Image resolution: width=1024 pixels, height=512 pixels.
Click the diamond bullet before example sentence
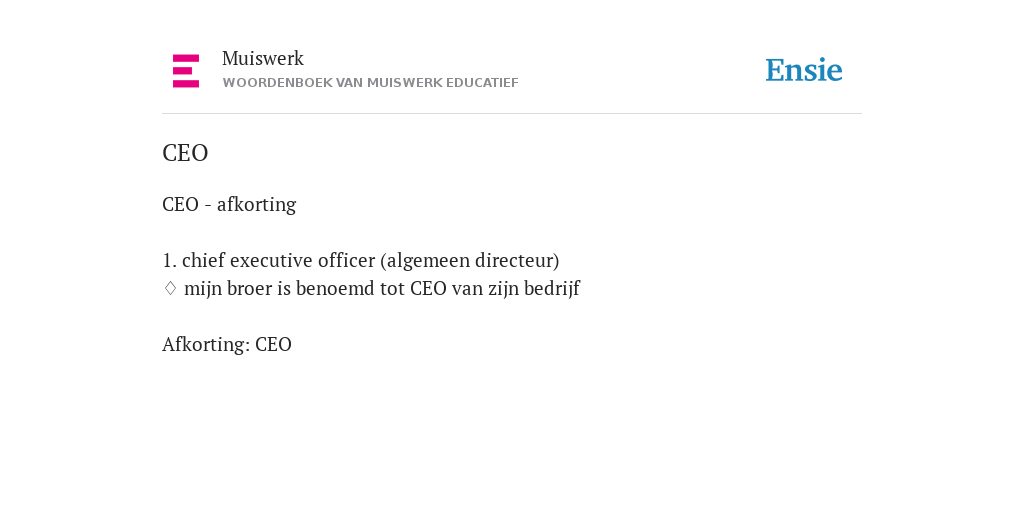click(170, 289)
